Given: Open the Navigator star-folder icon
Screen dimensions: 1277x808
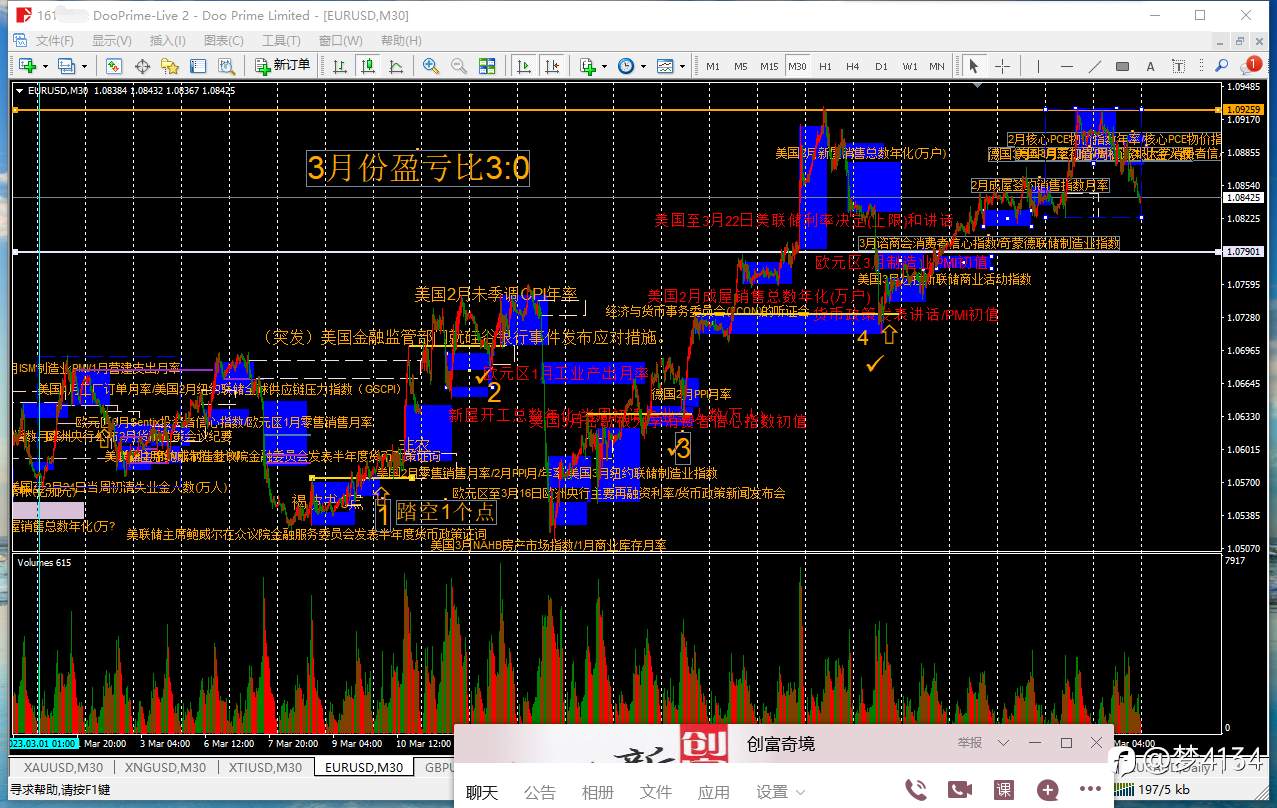Looking at the screenshot, I should point(170,66).
